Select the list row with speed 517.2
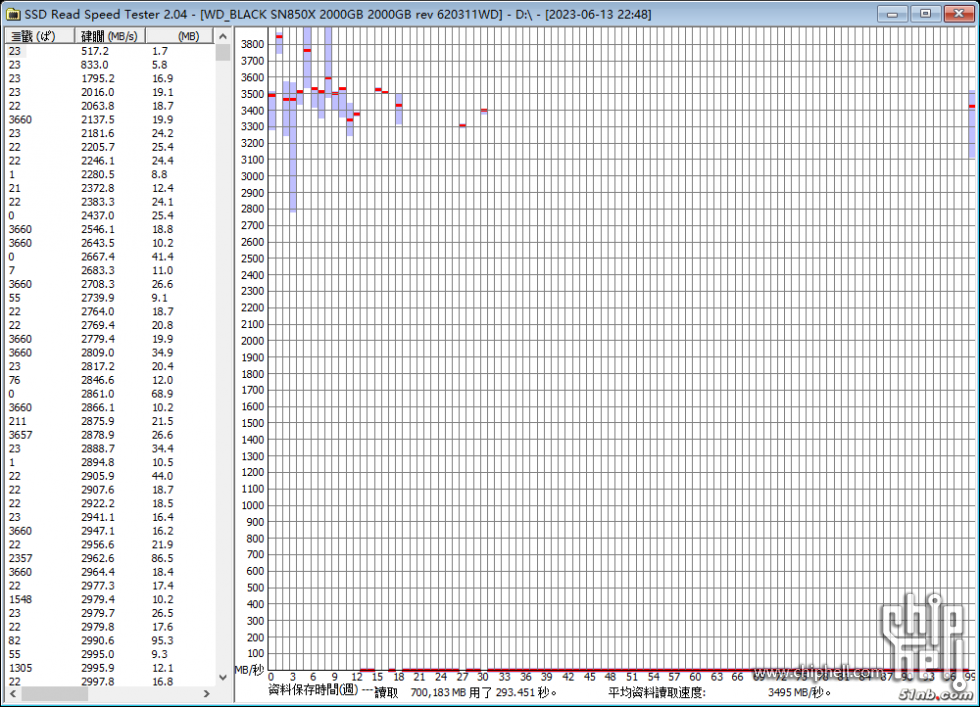 [x=110, y=51]
